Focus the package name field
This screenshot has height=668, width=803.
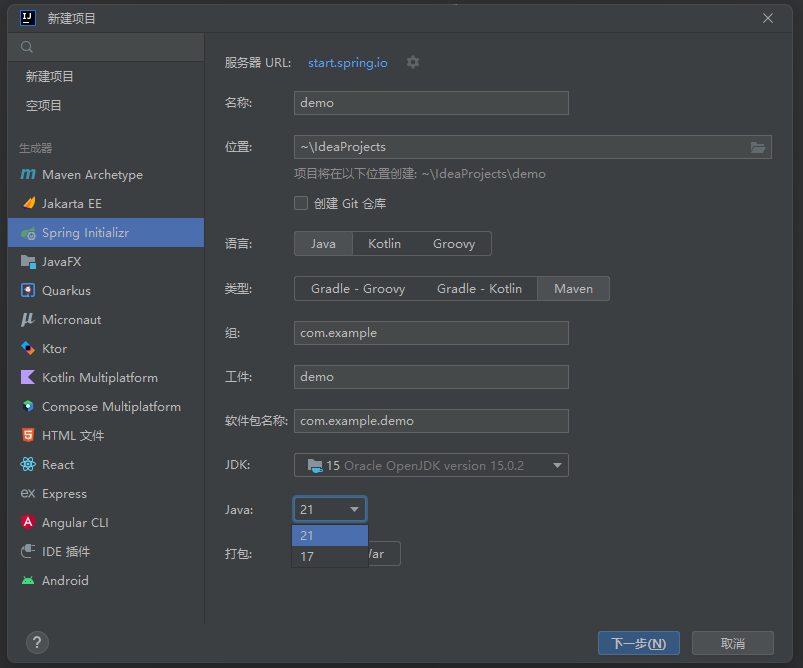(x=431, y=421)
